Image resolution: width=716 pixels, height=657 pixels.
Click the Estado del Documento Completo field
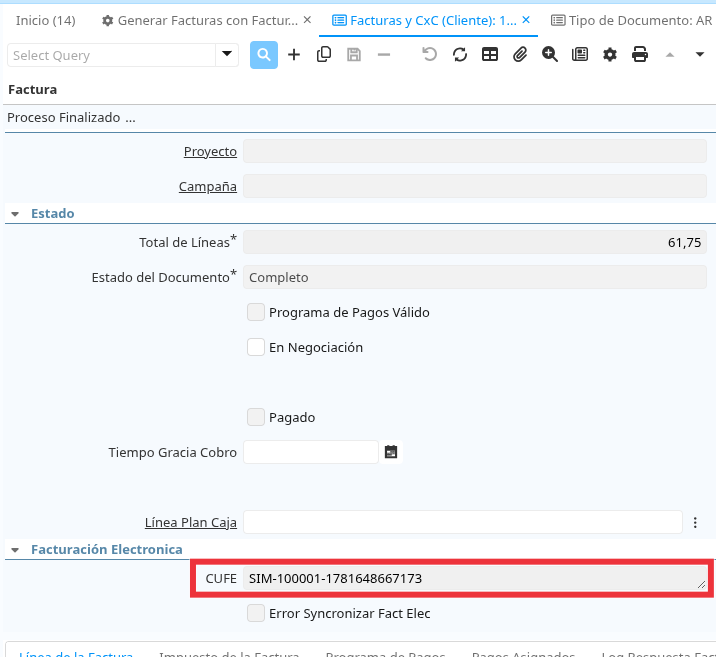[x=475, y=277]
